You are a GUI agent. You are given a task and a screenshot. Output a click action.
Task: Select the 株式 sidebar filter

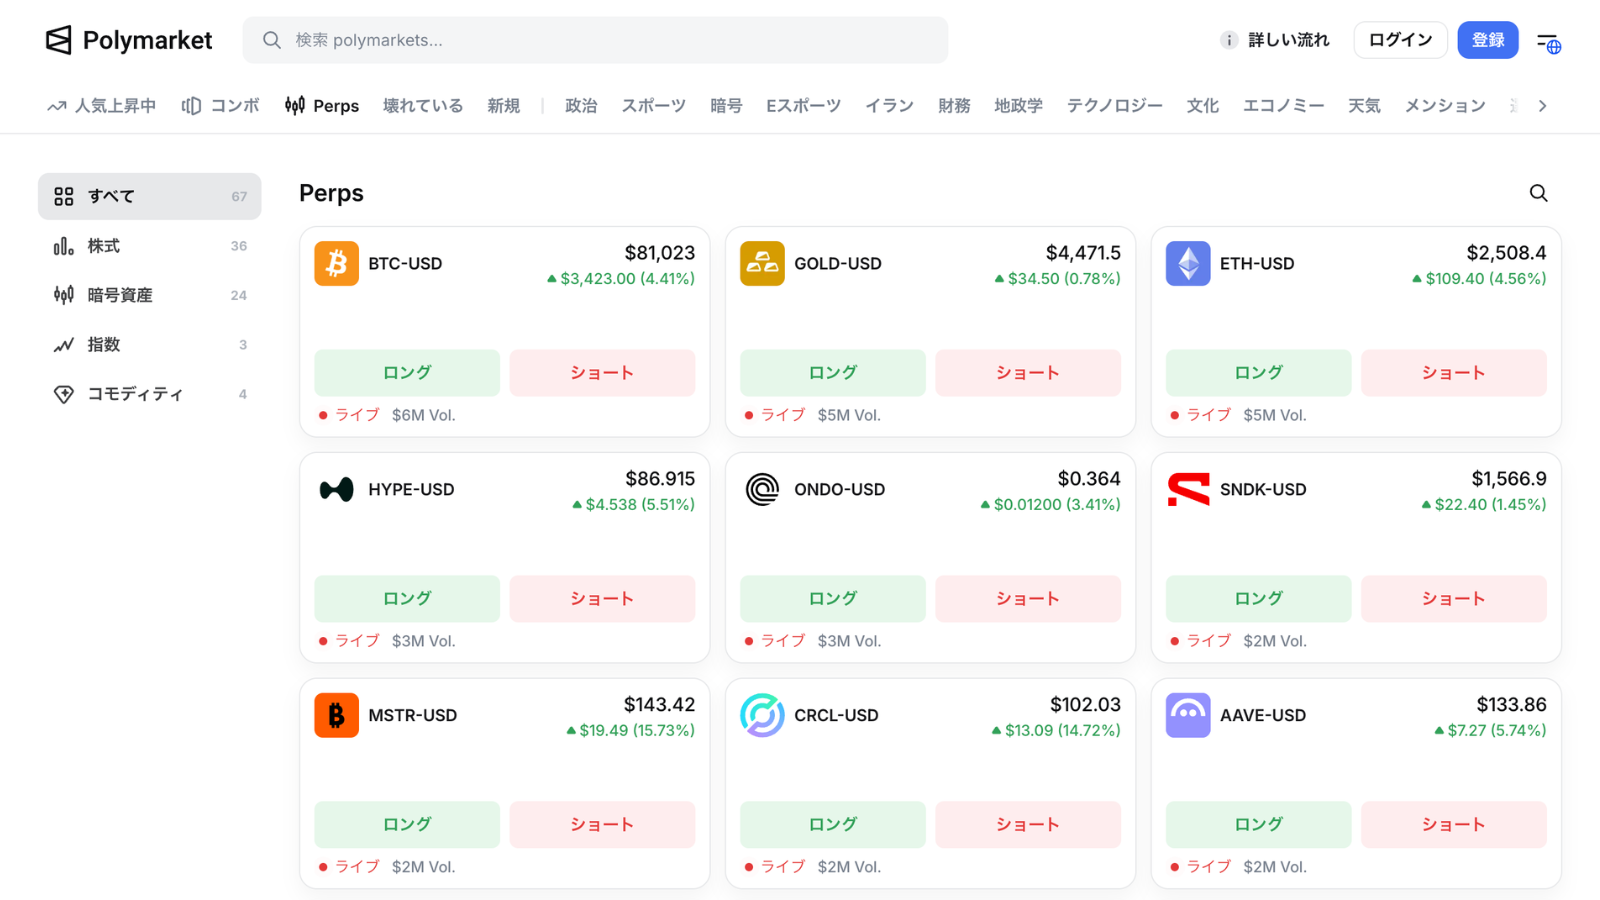click(x=150, y=246)
